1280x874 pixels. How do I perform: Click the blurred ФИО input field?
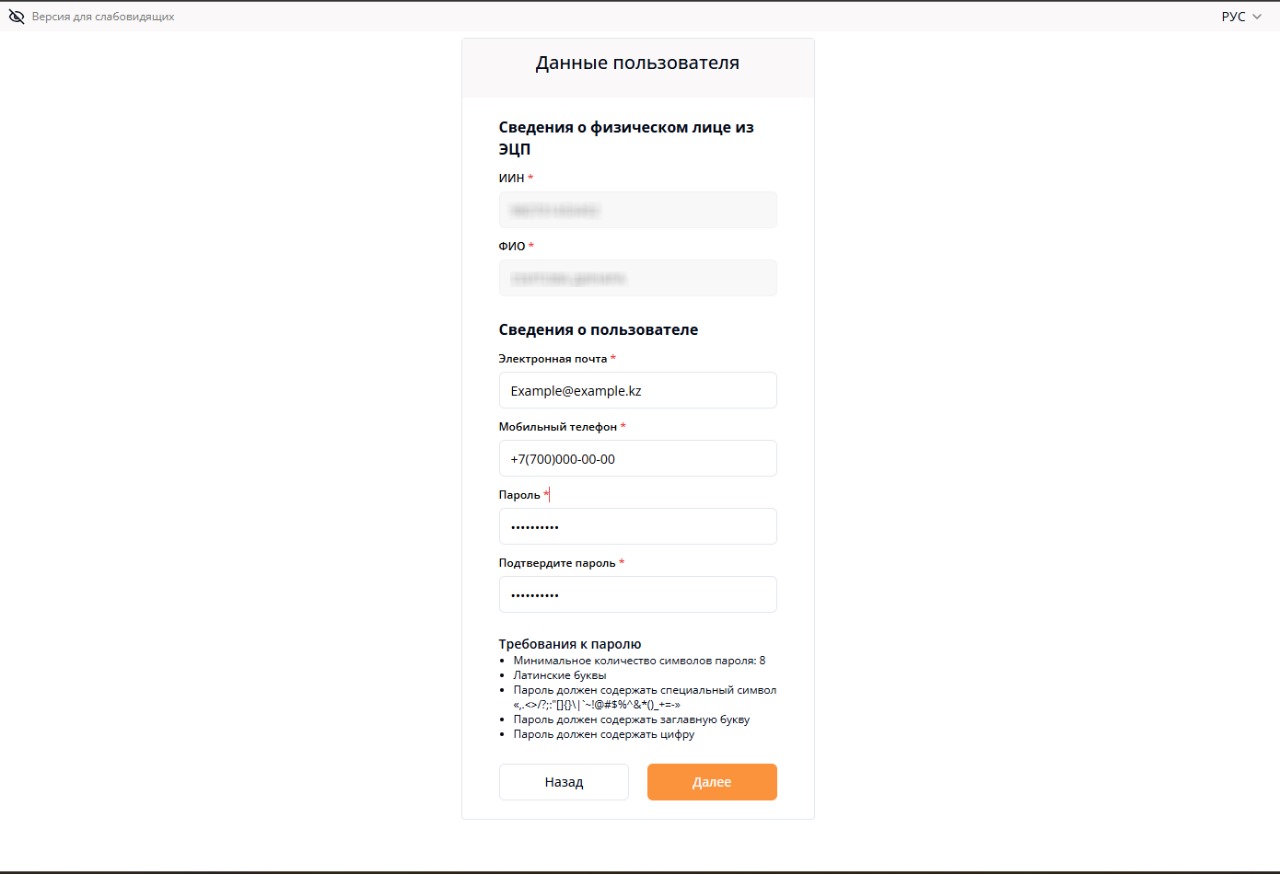[638, 278]
